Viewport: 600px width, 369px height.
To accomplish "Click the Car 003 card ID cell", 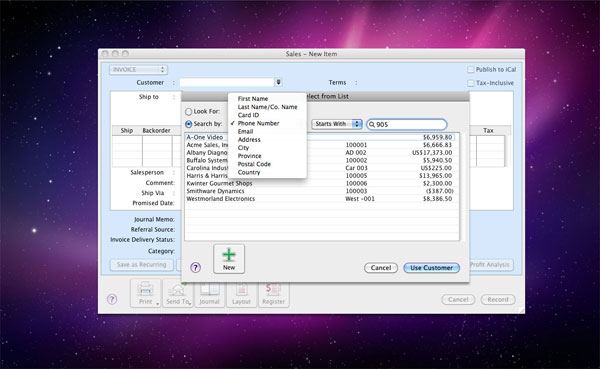I will coord(356,168).
